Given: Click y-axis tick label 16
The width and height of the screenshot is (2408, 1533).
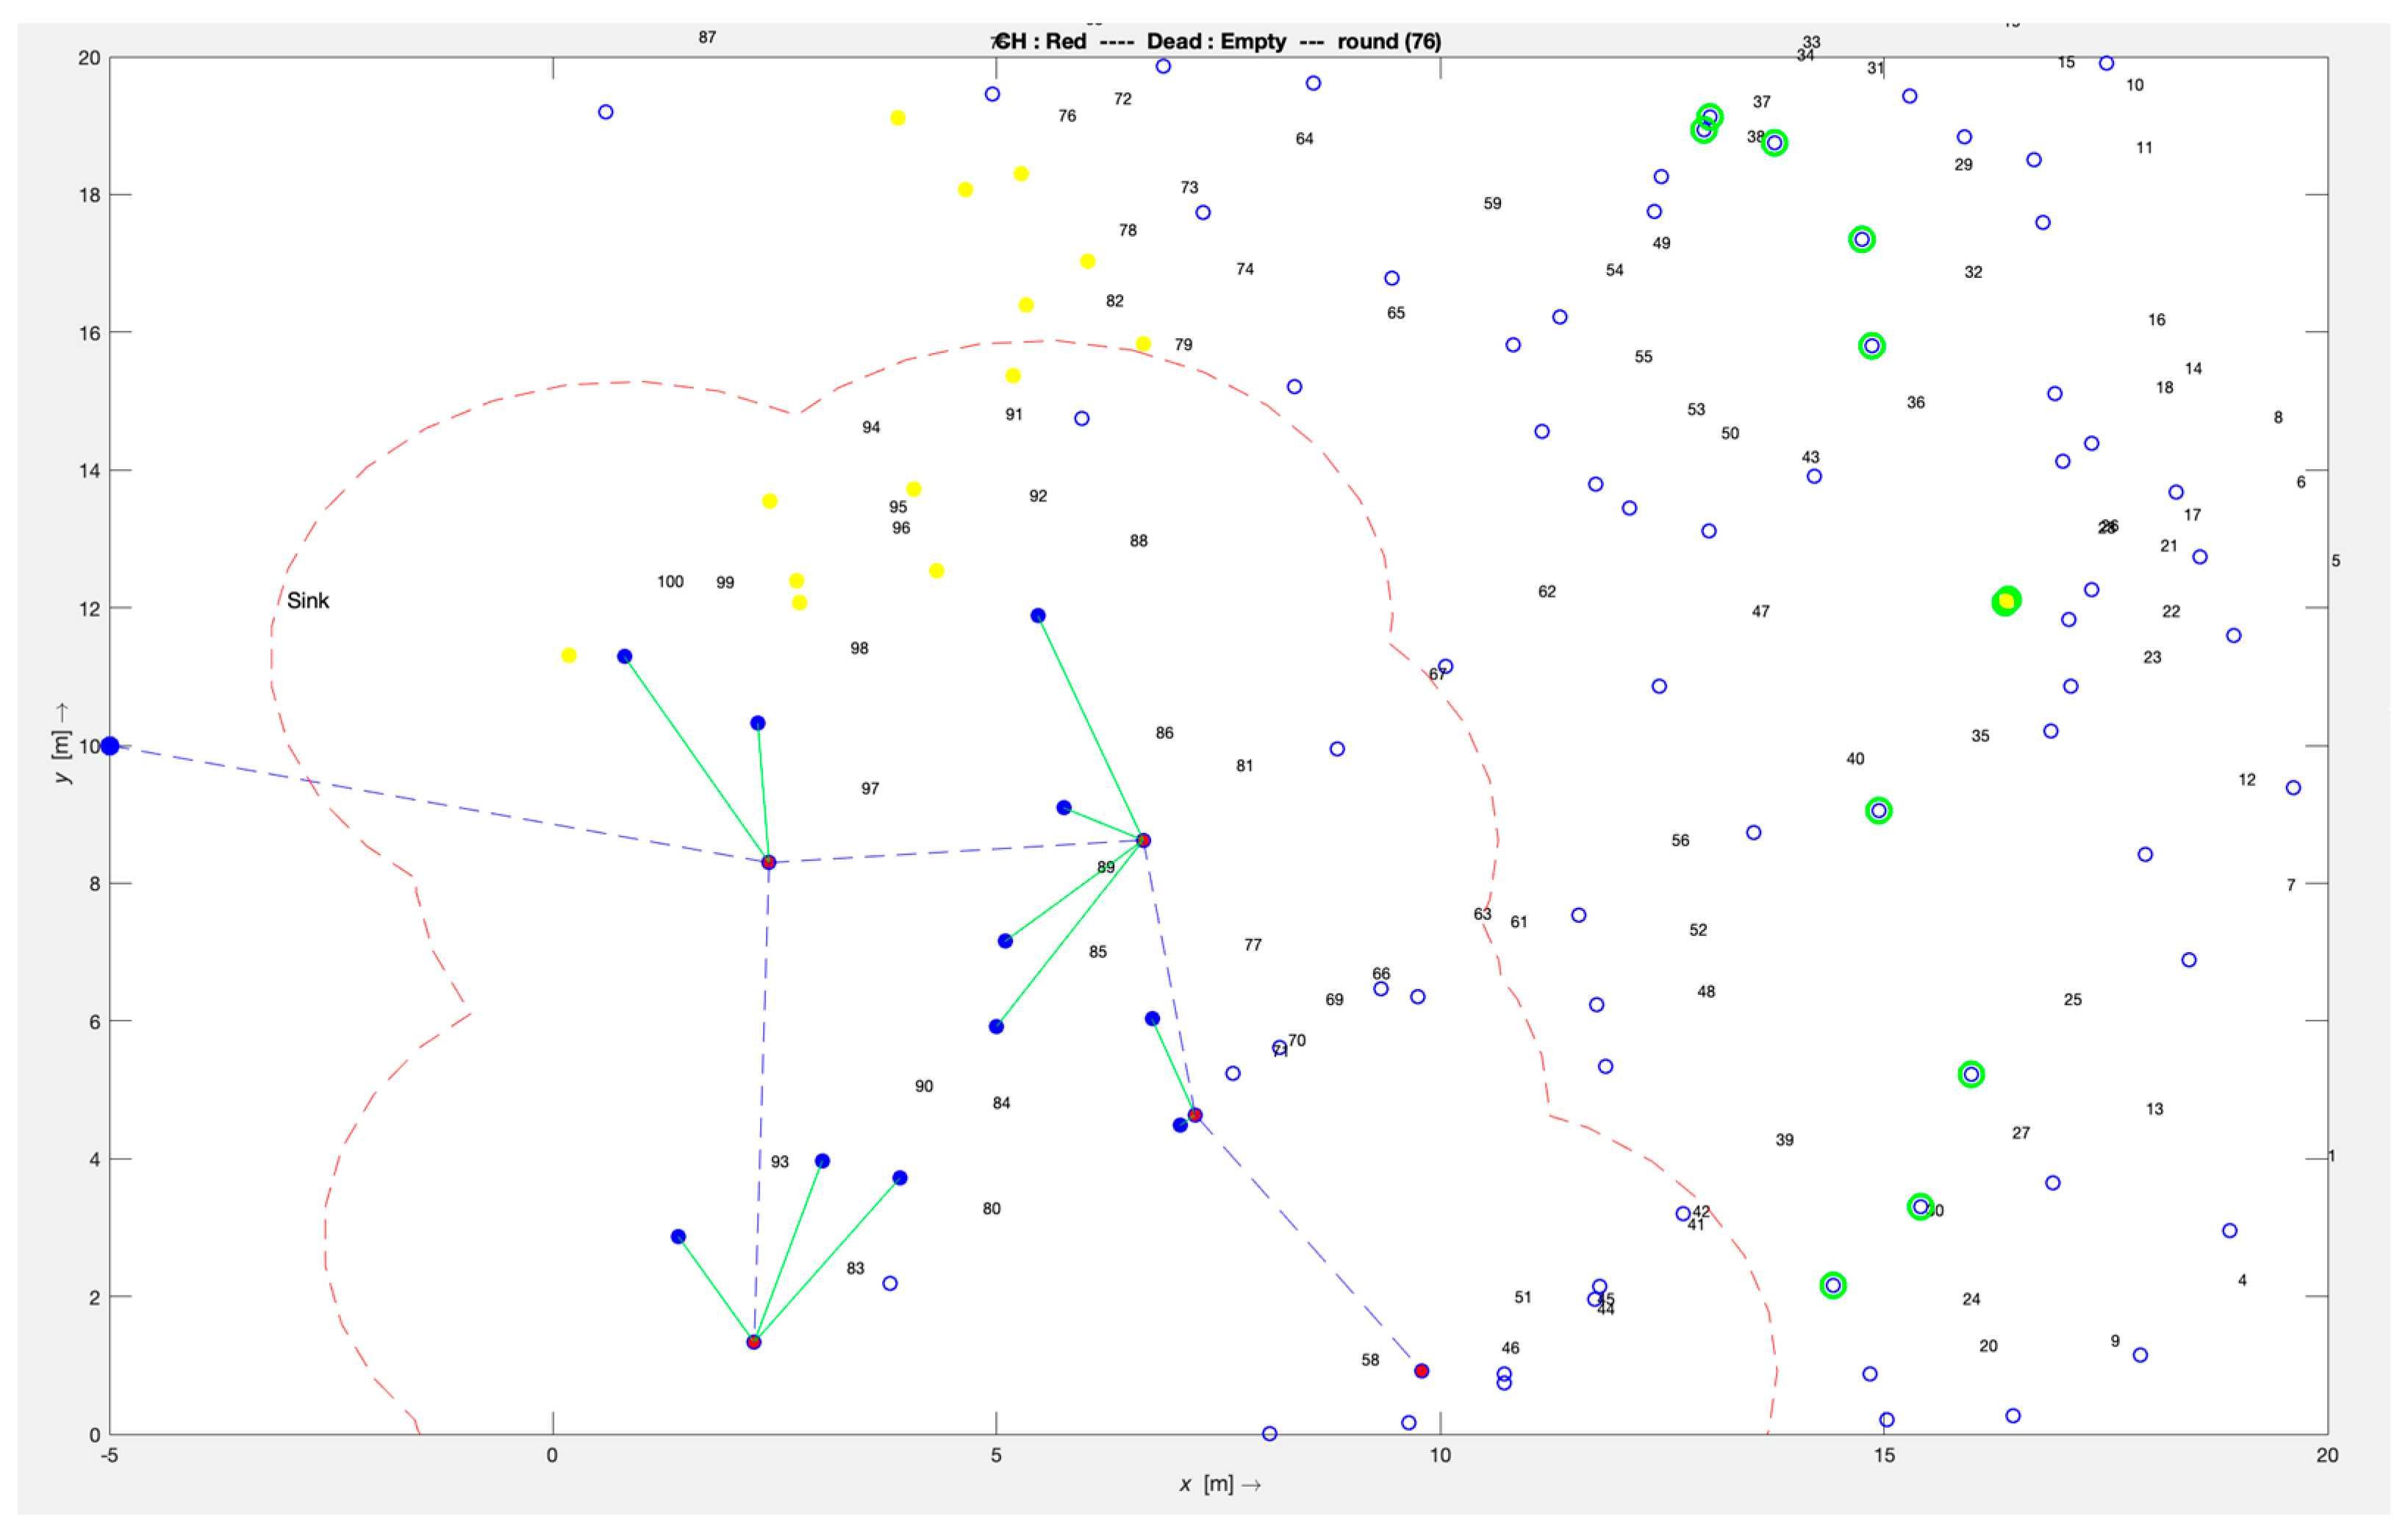Looking at the screenshot, I should 89,333.
